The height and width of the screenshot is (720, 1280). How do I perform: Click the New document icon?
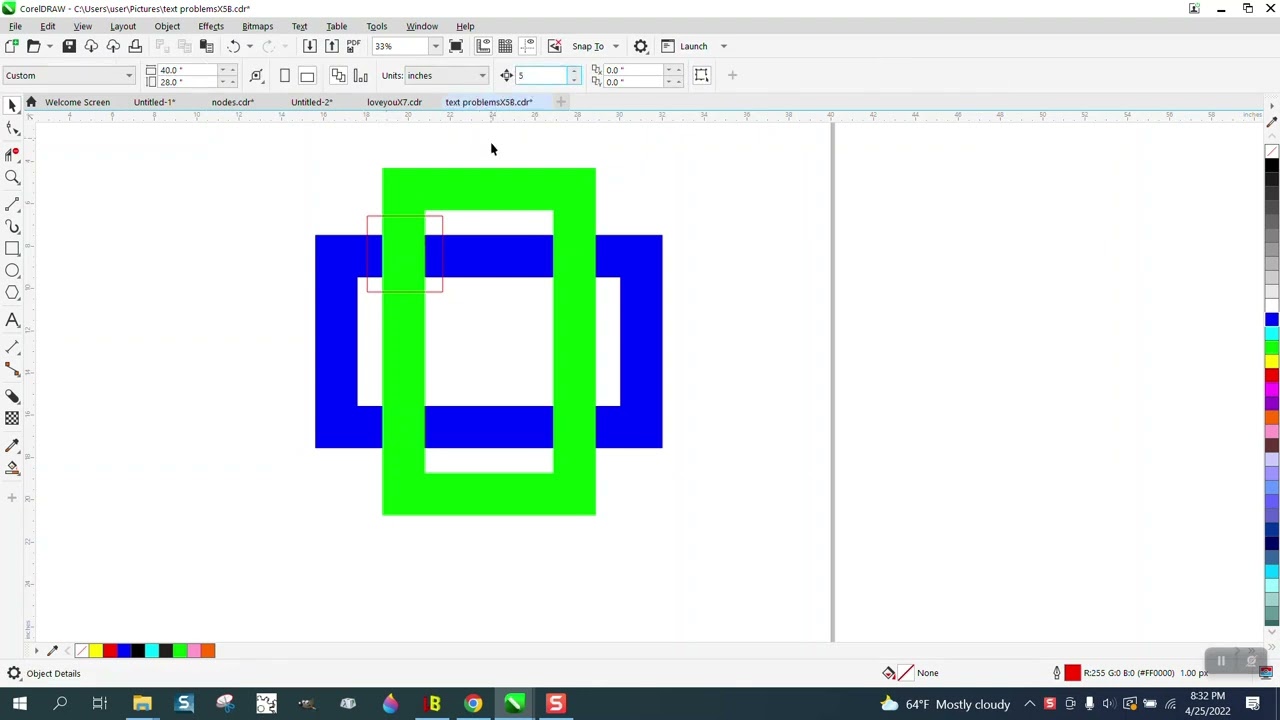tap(11, 46)
